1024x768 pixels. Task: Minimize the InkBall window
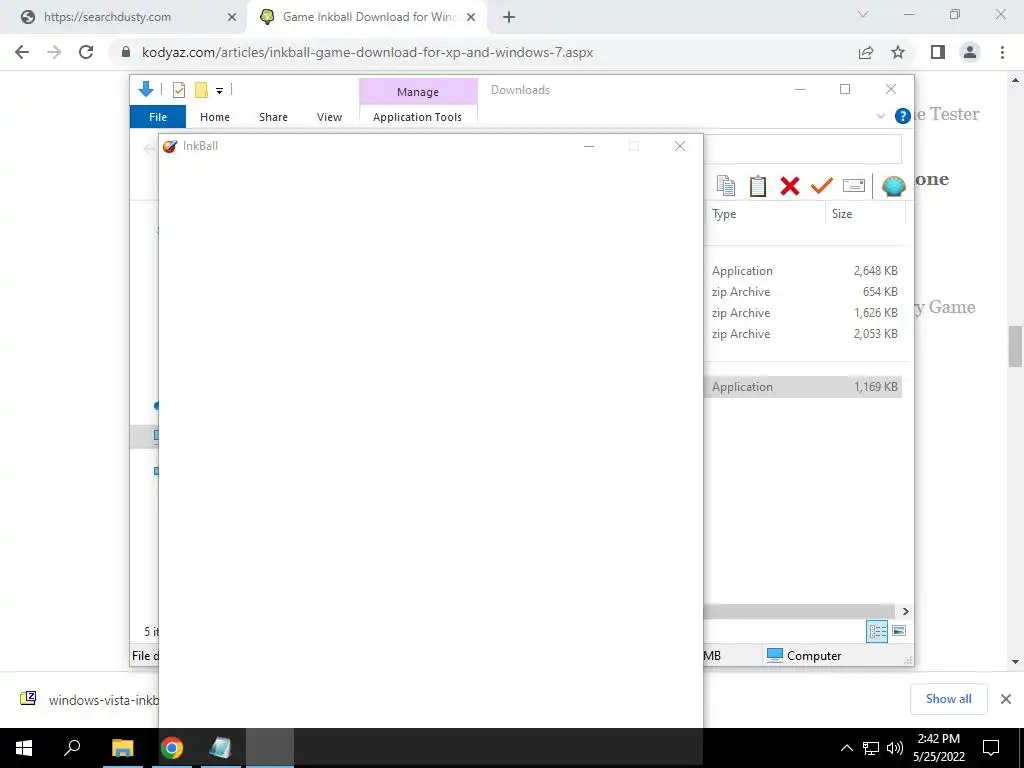coord(589,146)
